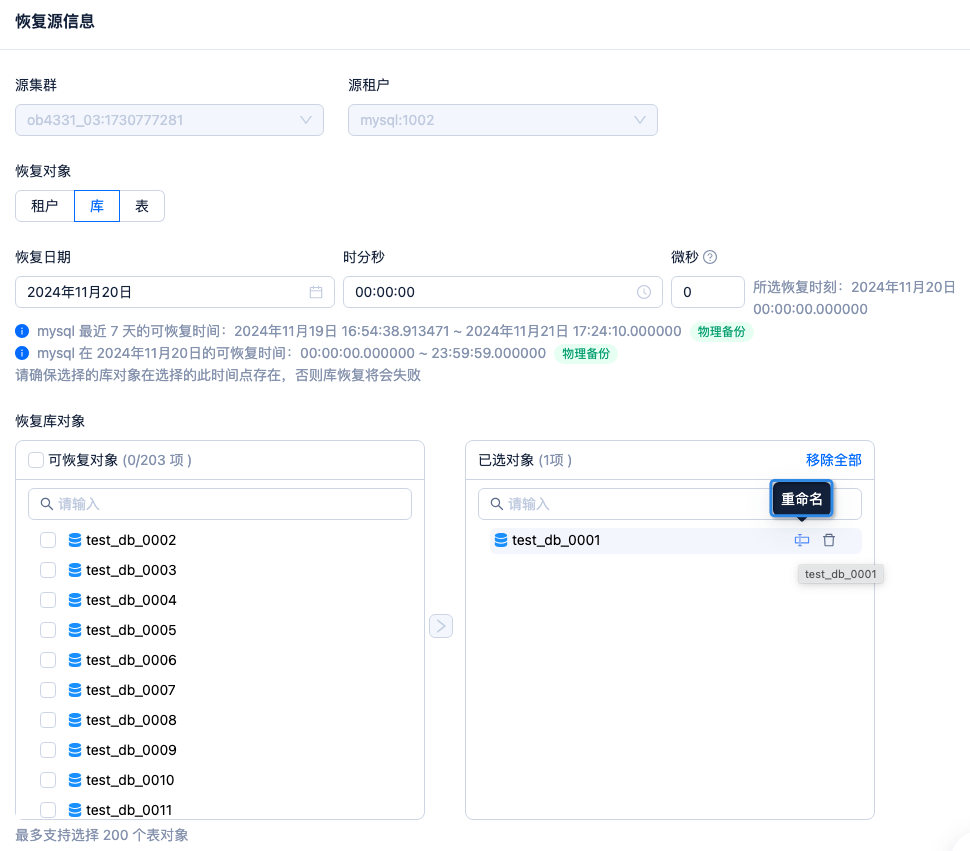Click the database icon of test_db_0003
Image resolution: width=970 pixels, height=851 pixels.
pos(75,570)
